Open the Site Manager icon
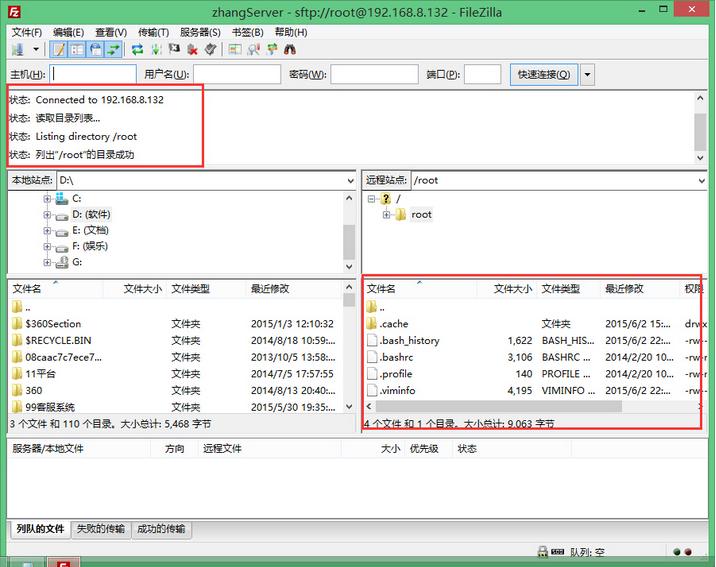The width and height of the screenshot is (716, 567). (x=18, y=49)
